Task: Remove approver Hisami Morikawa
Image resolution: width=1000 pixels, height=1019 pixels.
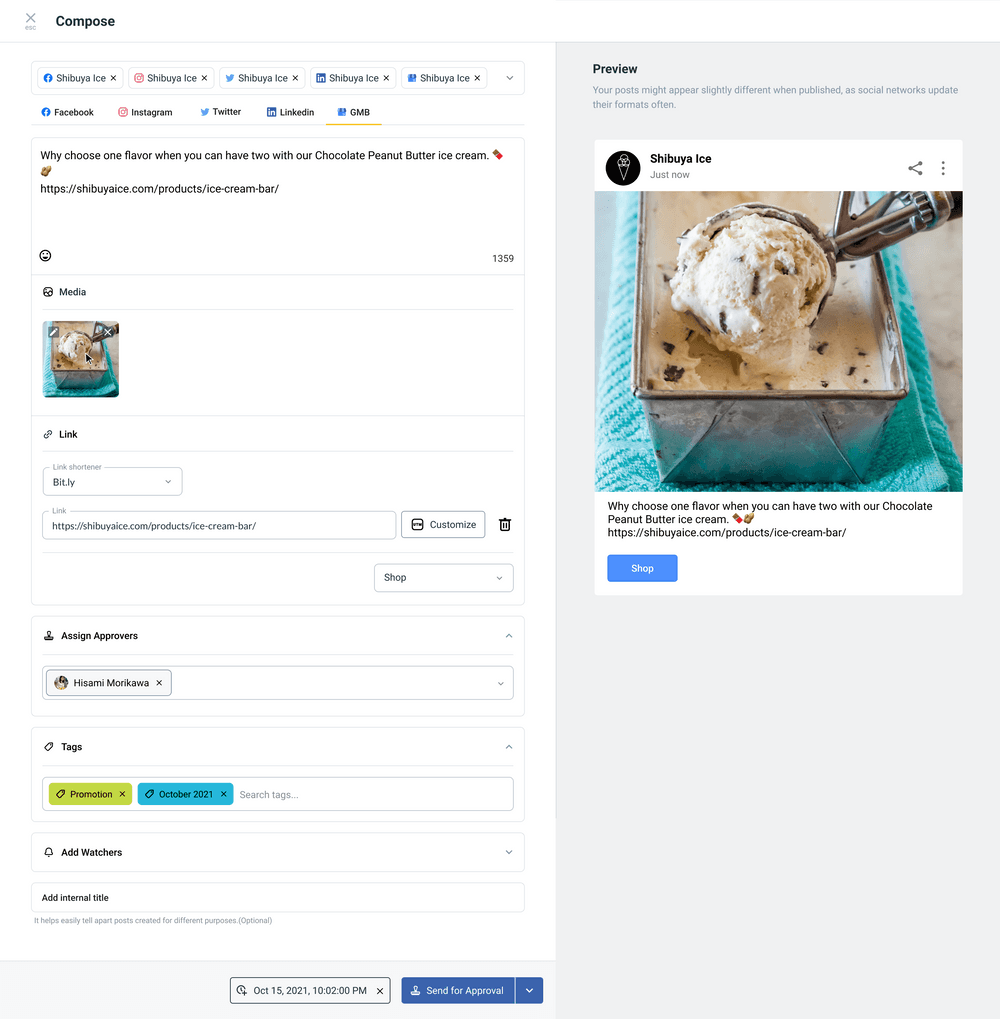Action: 159,683
